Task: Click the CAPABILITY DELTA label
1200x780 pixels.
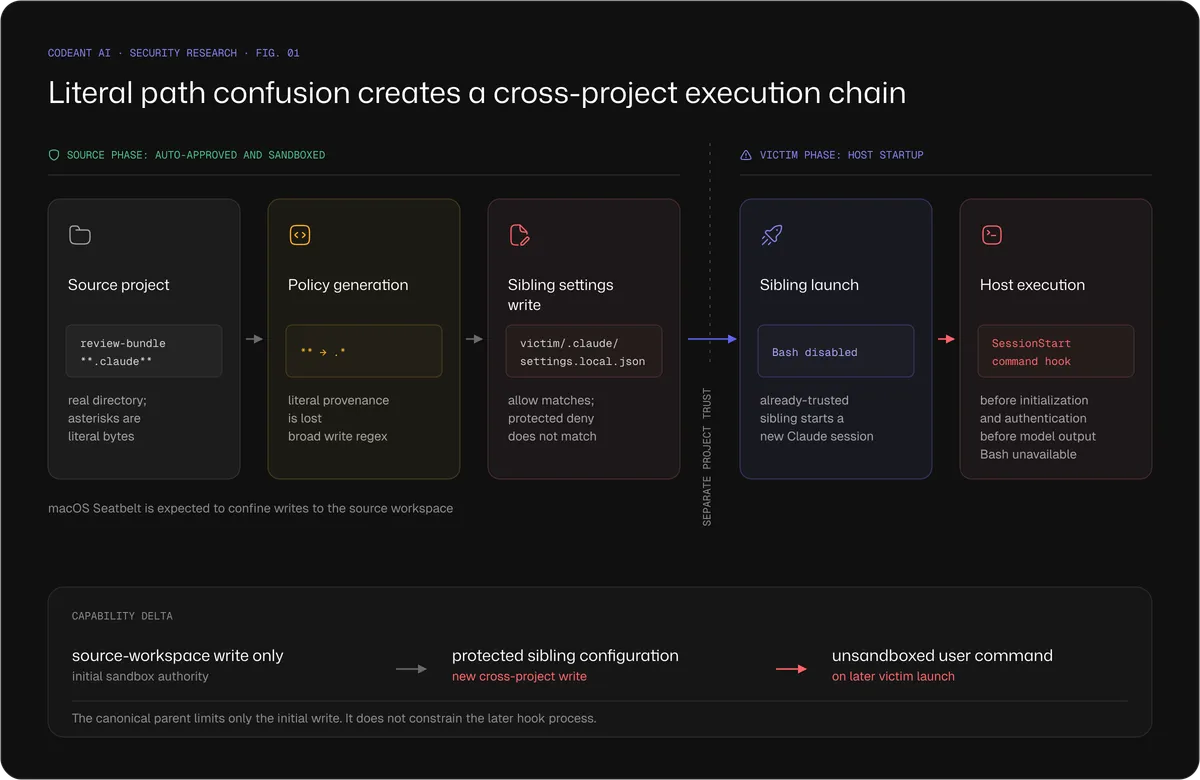Action: click(122, 616)
